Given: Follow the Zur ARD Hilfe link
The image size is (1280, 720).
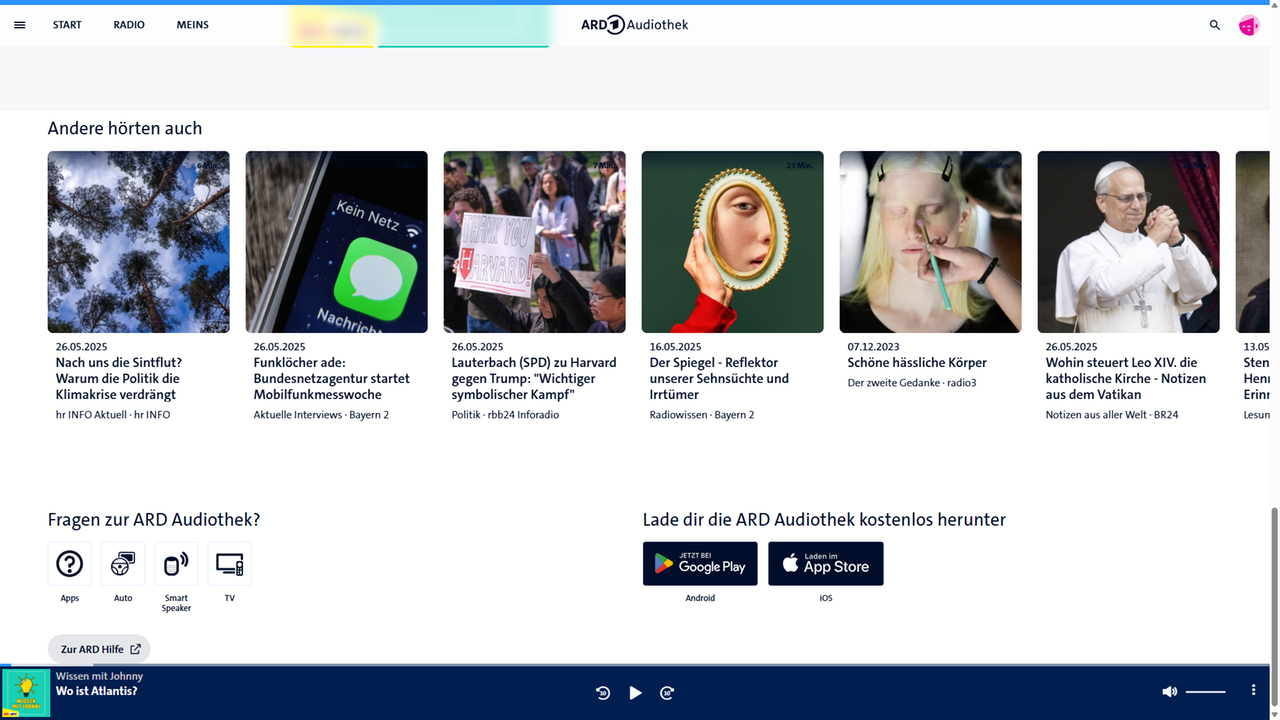Looking at the screenshot, I should coord(99,649).
